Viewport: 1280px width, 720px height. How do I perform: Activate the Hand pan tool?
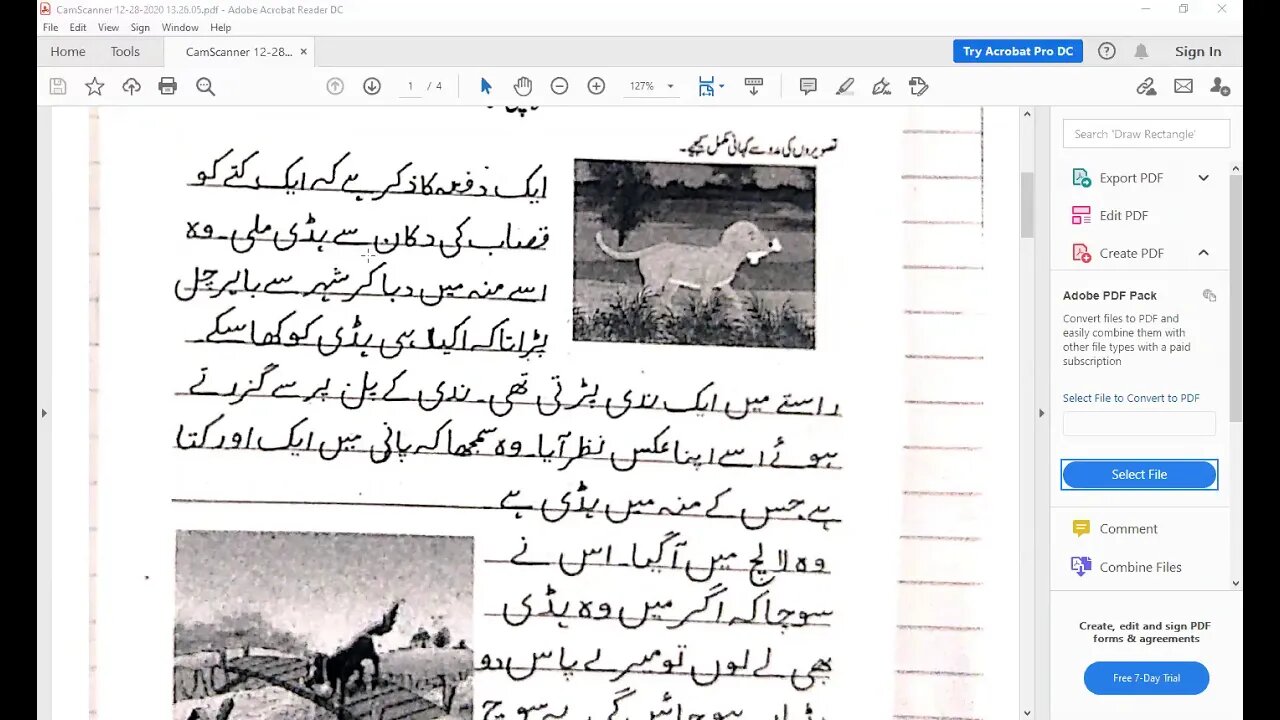[x=522, y=87]
